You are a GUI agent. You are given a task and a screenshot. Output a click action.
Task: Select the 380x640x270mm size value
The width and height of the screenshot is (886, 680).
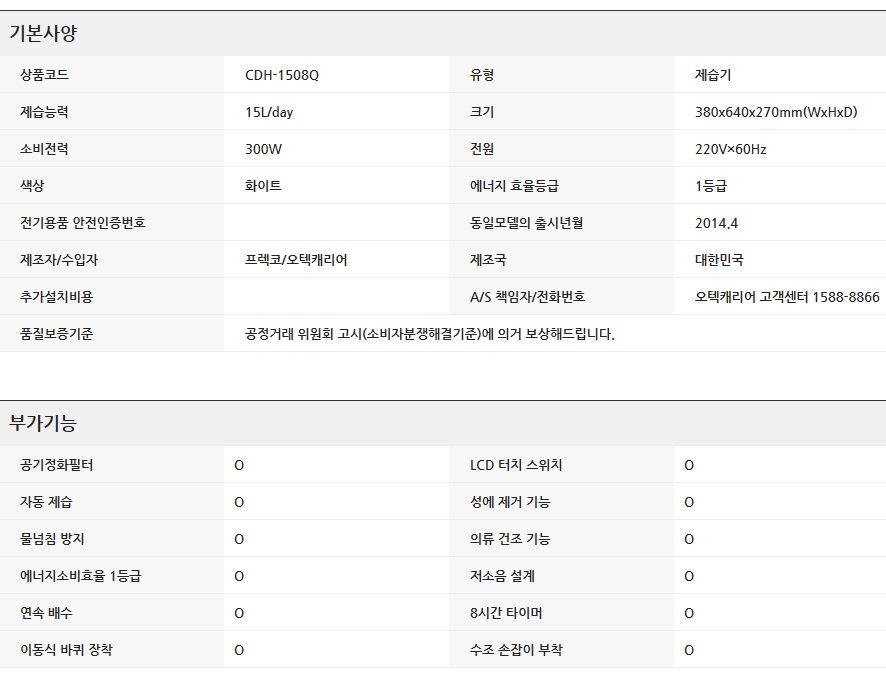pyautogui.click(x=776, y=112)
